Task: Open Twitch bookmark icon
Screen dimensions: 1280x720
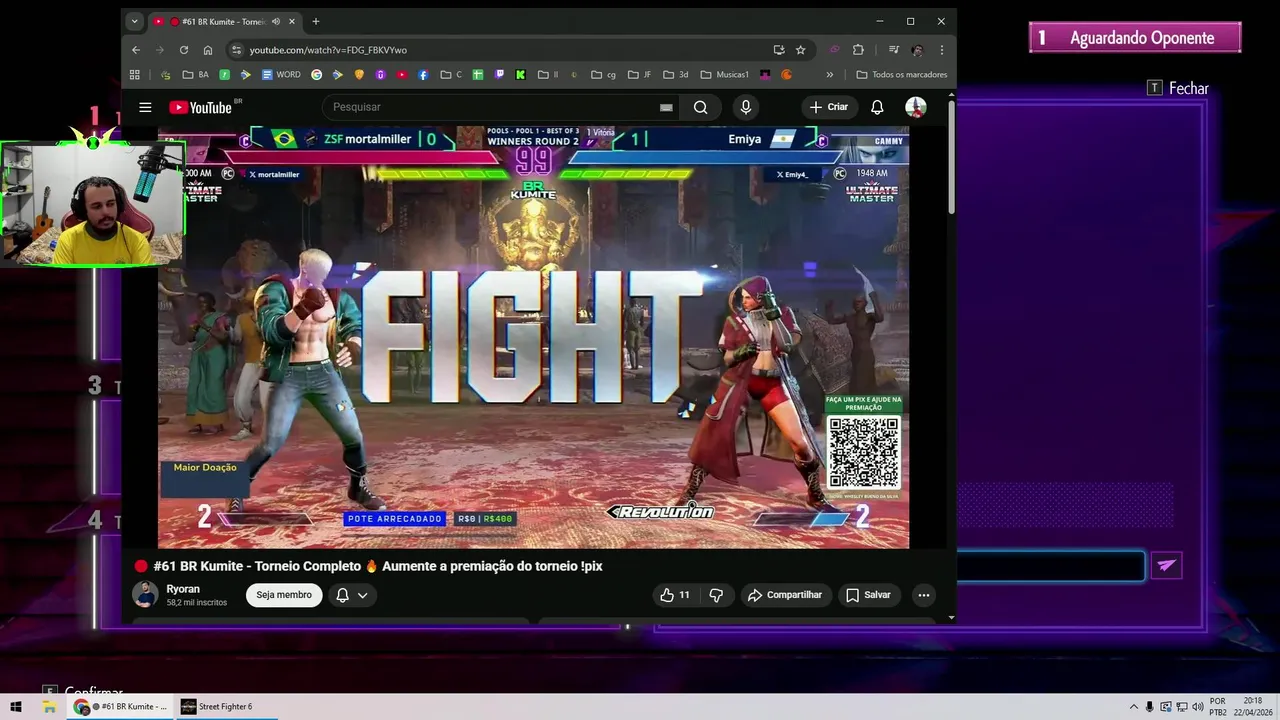Action: tap(500, 75)
